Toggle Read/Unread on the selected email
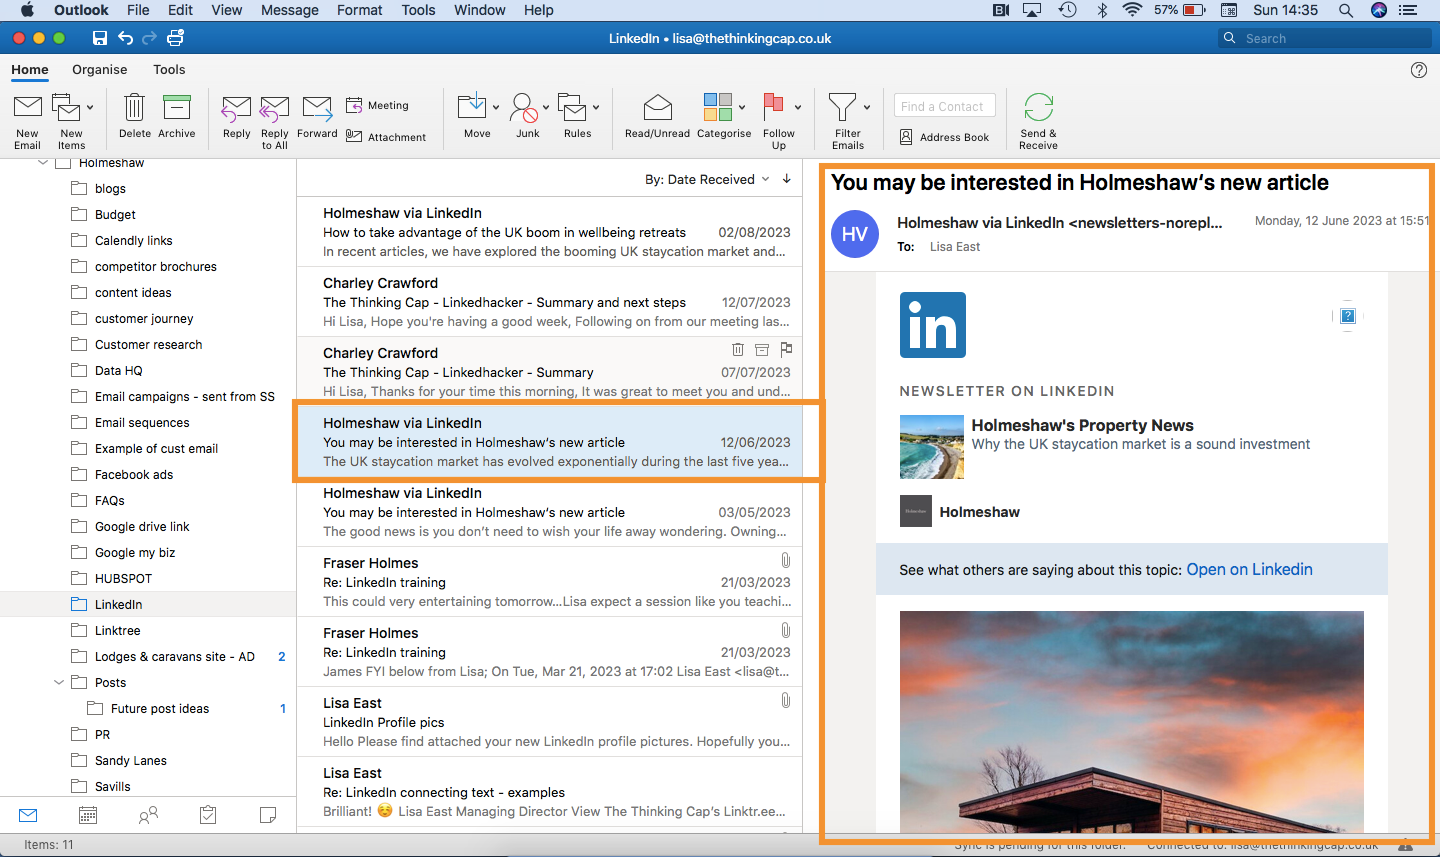The image size is (1440, 857). pos(656,118)
